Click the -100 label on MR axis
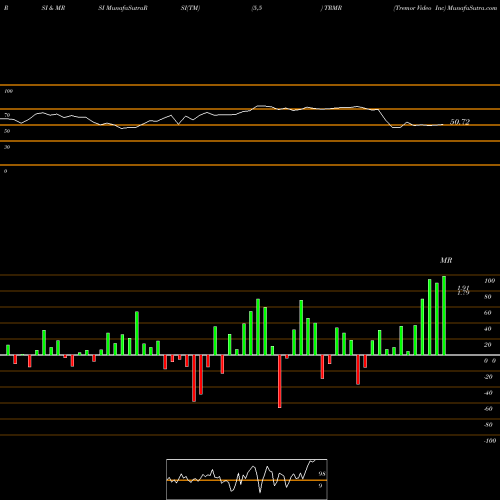 pyautogui.click(x=490, y=441)
